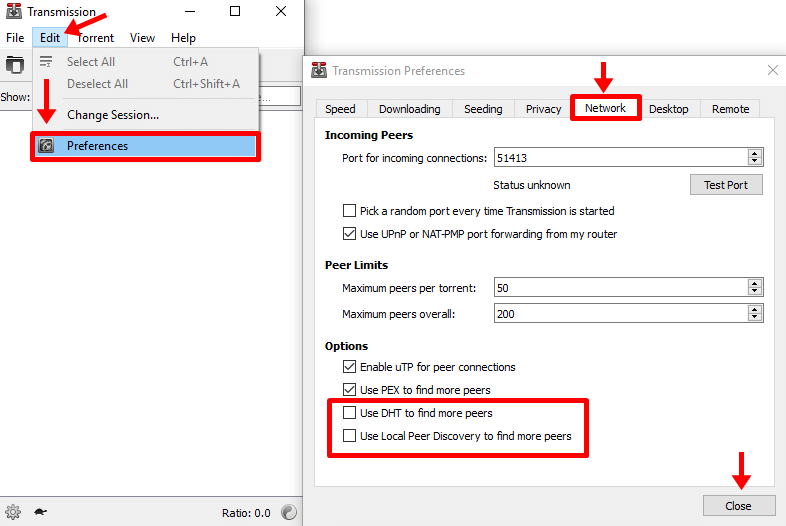Viewport: 786px width, 526px height.
Task: Switch to the Privacy tab
Action: pos(543,109)
